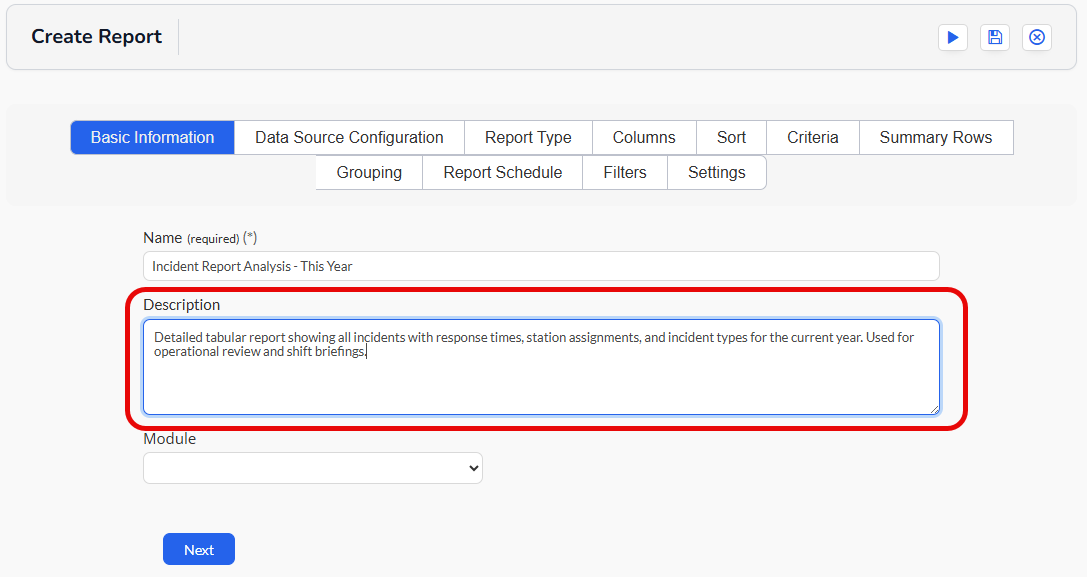Expand the Module dropdown

(313, 468)
